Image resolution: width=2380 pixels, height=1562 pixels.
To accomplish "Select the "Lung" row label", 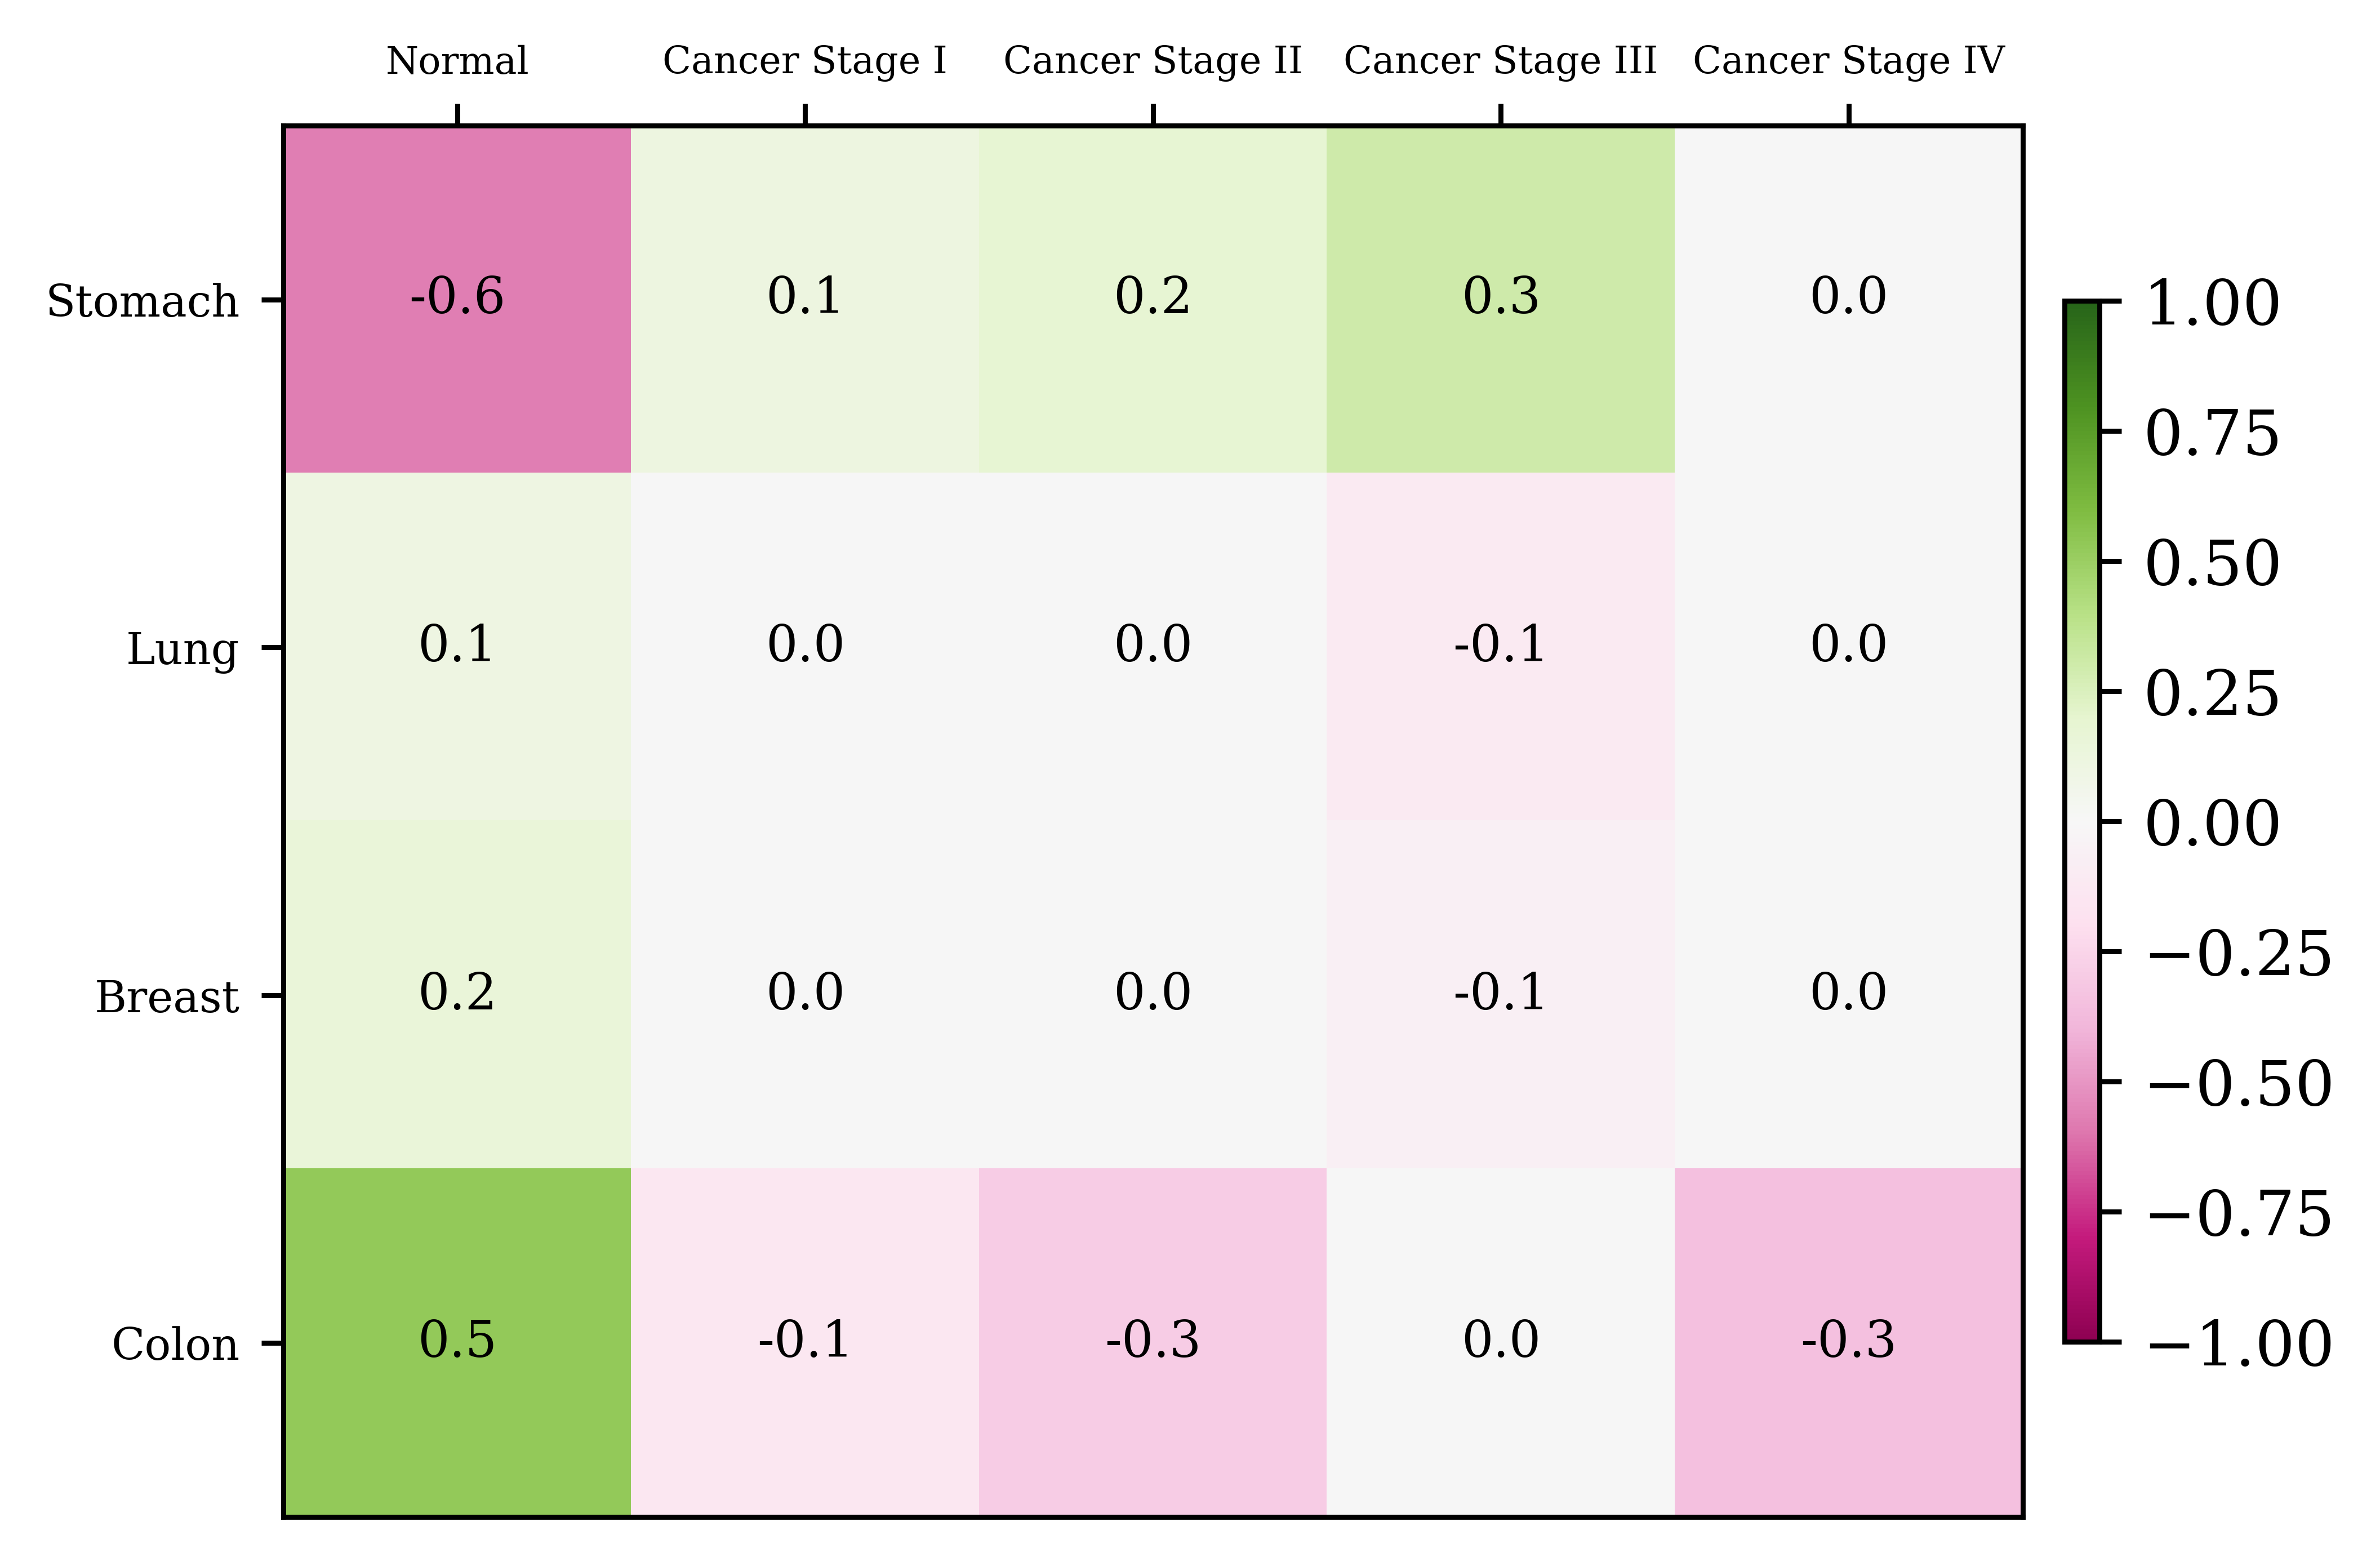I will pyautogui.click(x=182, y=650).
